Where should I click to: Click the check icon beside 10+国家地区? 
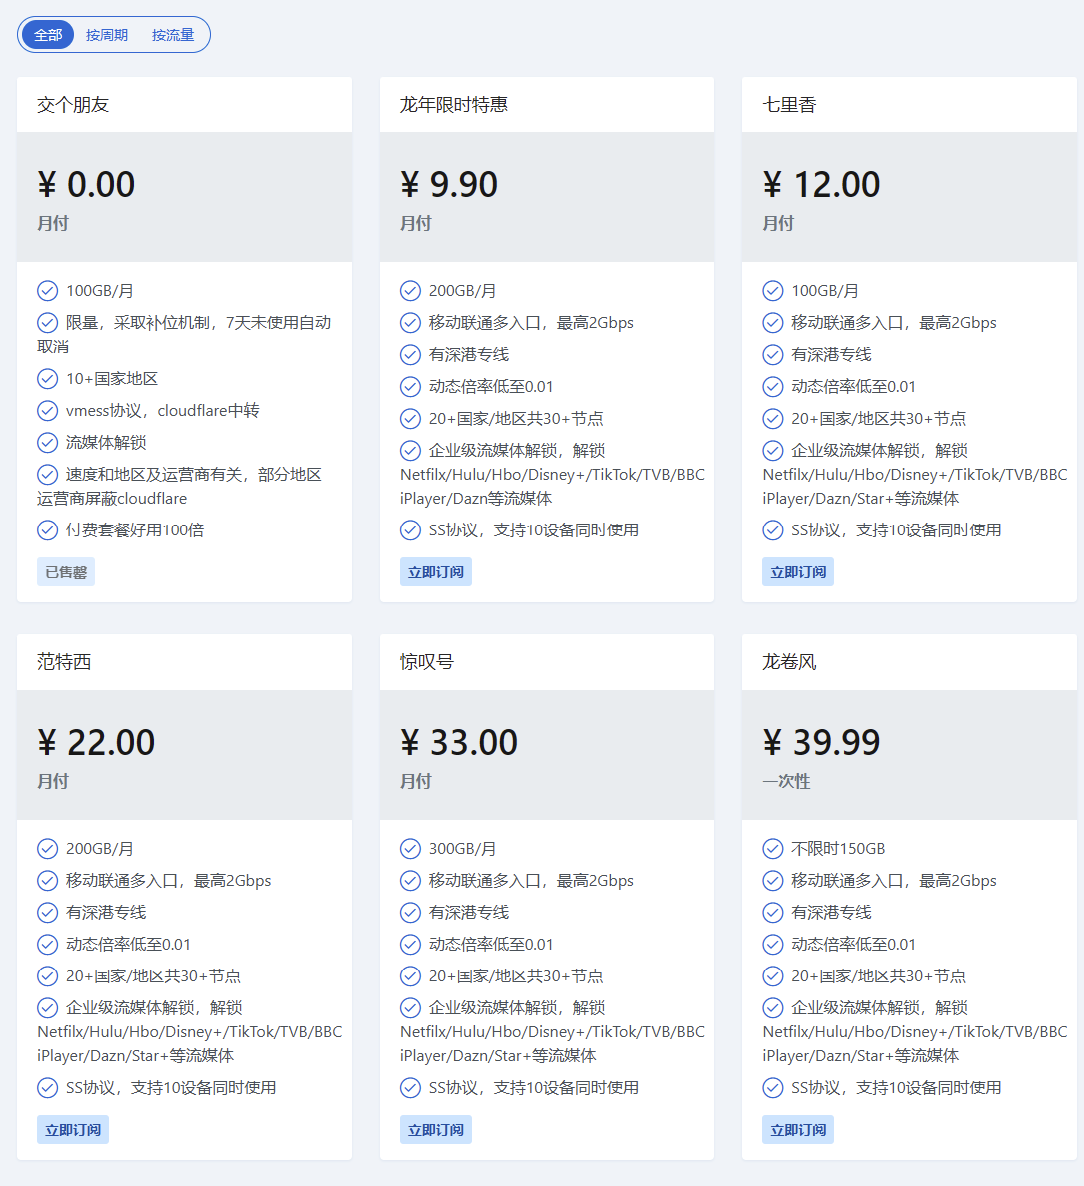pos(48,378)
